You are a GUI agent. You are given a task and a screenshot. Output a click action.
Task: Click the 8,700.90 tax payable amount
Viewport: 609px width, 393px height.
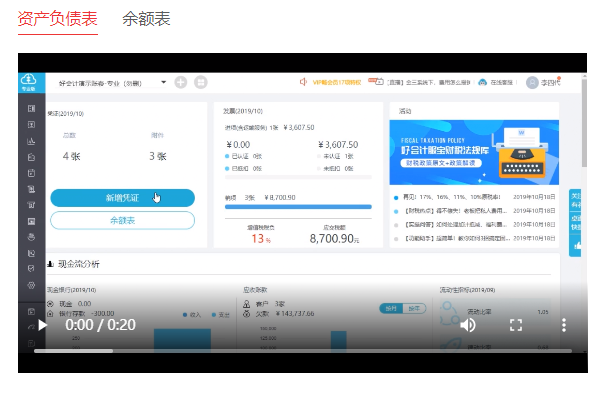334,238
